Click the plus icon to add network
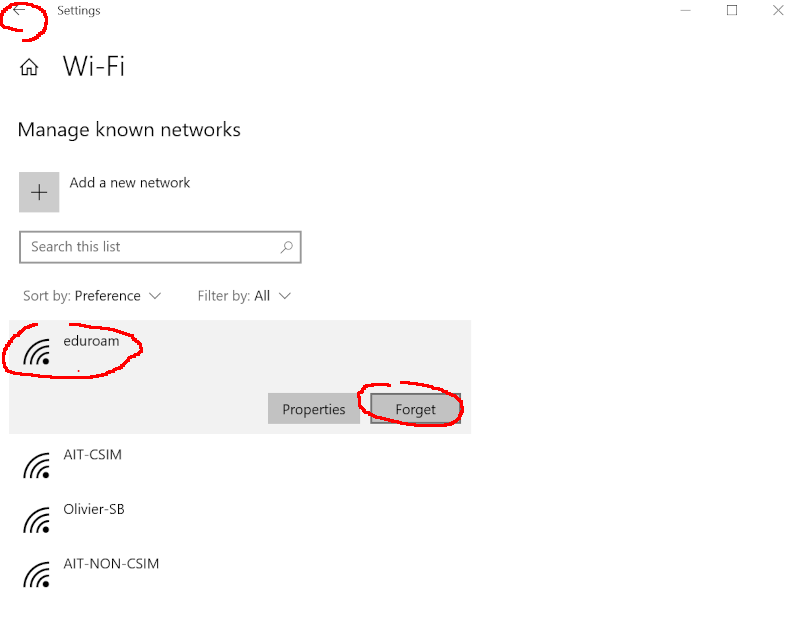The image size is (800, 626). [x=39, y=192]
